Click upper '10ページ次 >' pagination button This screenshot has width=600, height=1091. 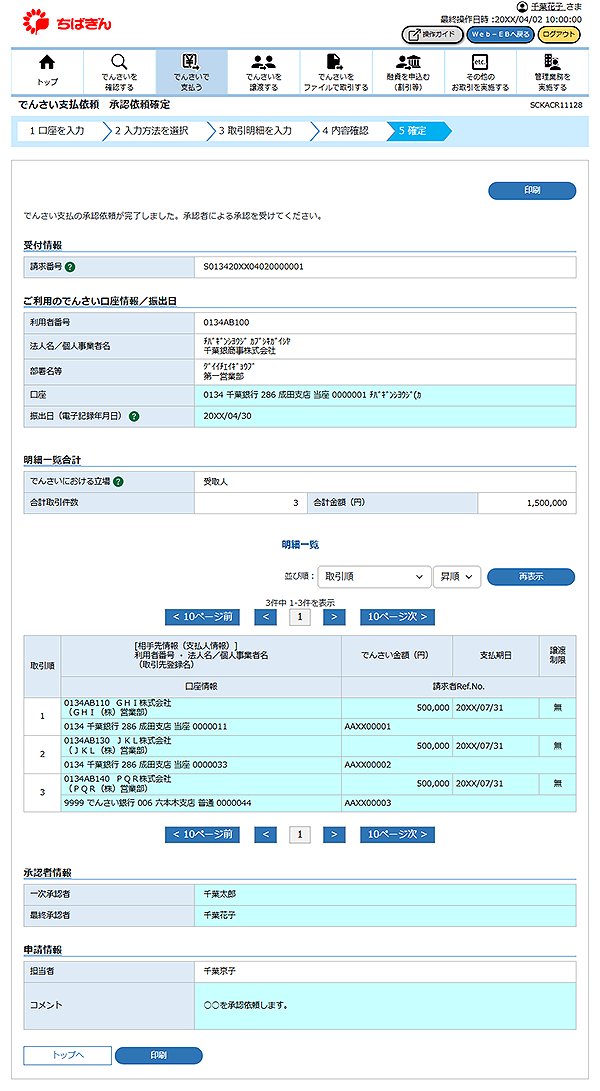(397, 617)
